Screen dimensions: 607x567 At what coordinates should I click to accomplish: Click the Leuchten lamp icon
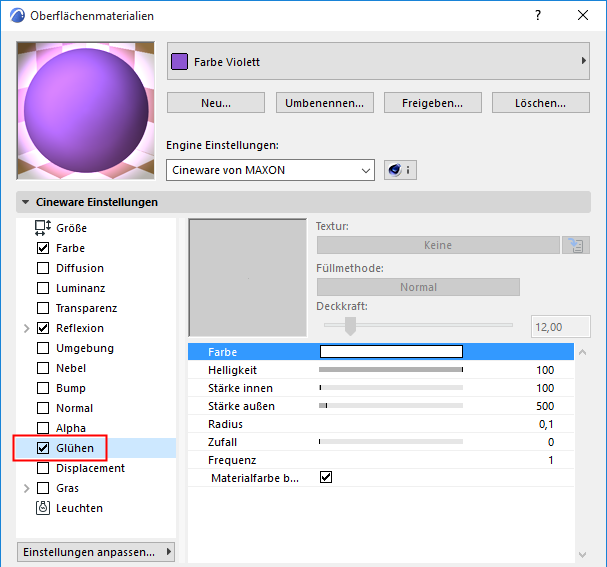point(43,508)
